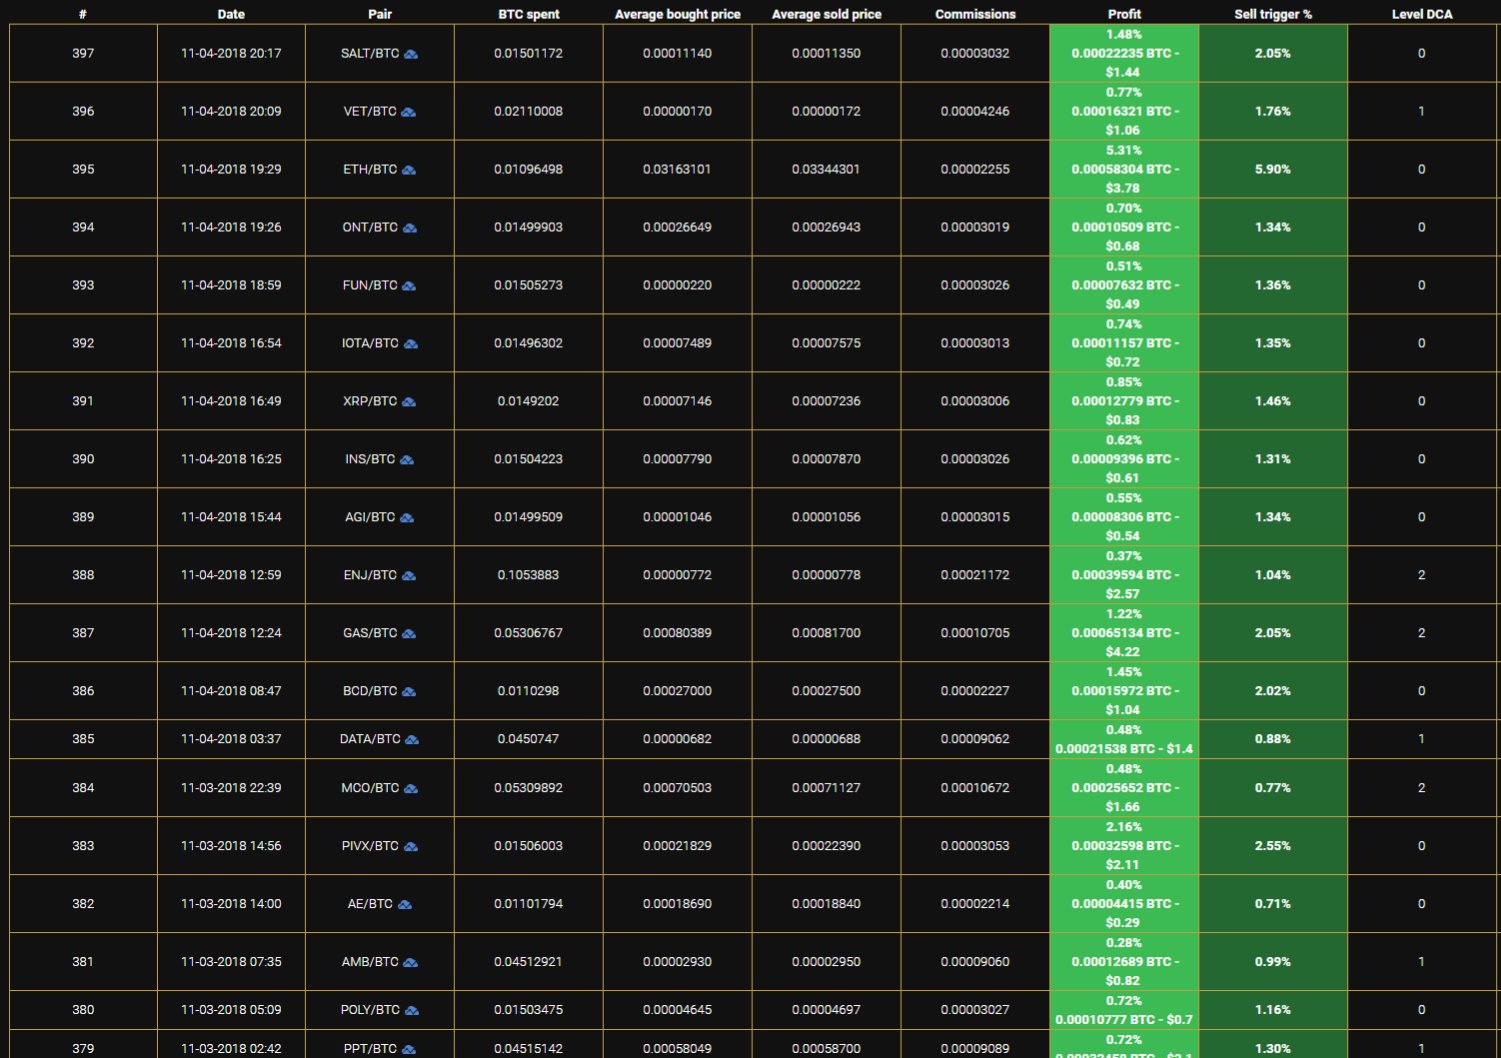
Task: Click the 0.71% sell trigger cell
Action: click(1273, 904)
